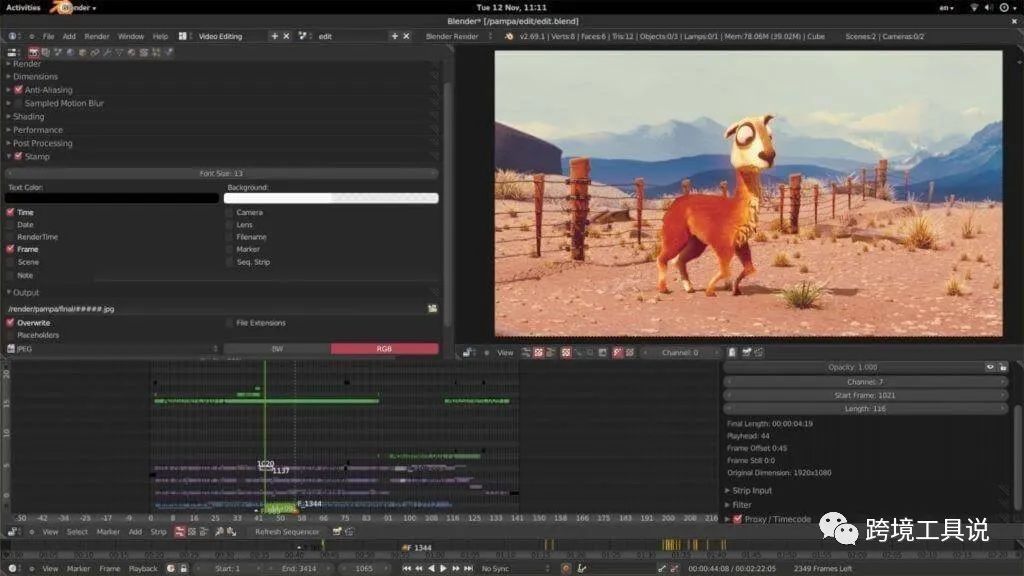The image size is (1024, 576).
Task: Delete the Video Editing screen layout
Action: [287, 36]
